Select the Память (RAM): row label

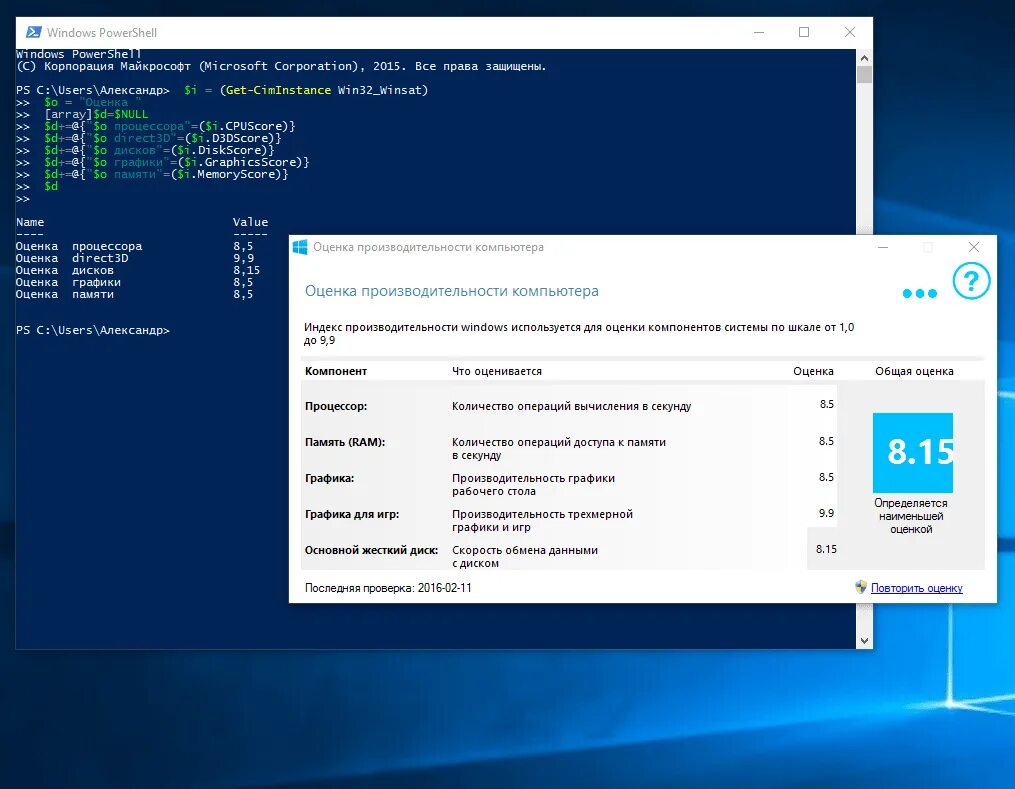click(345, 442)
